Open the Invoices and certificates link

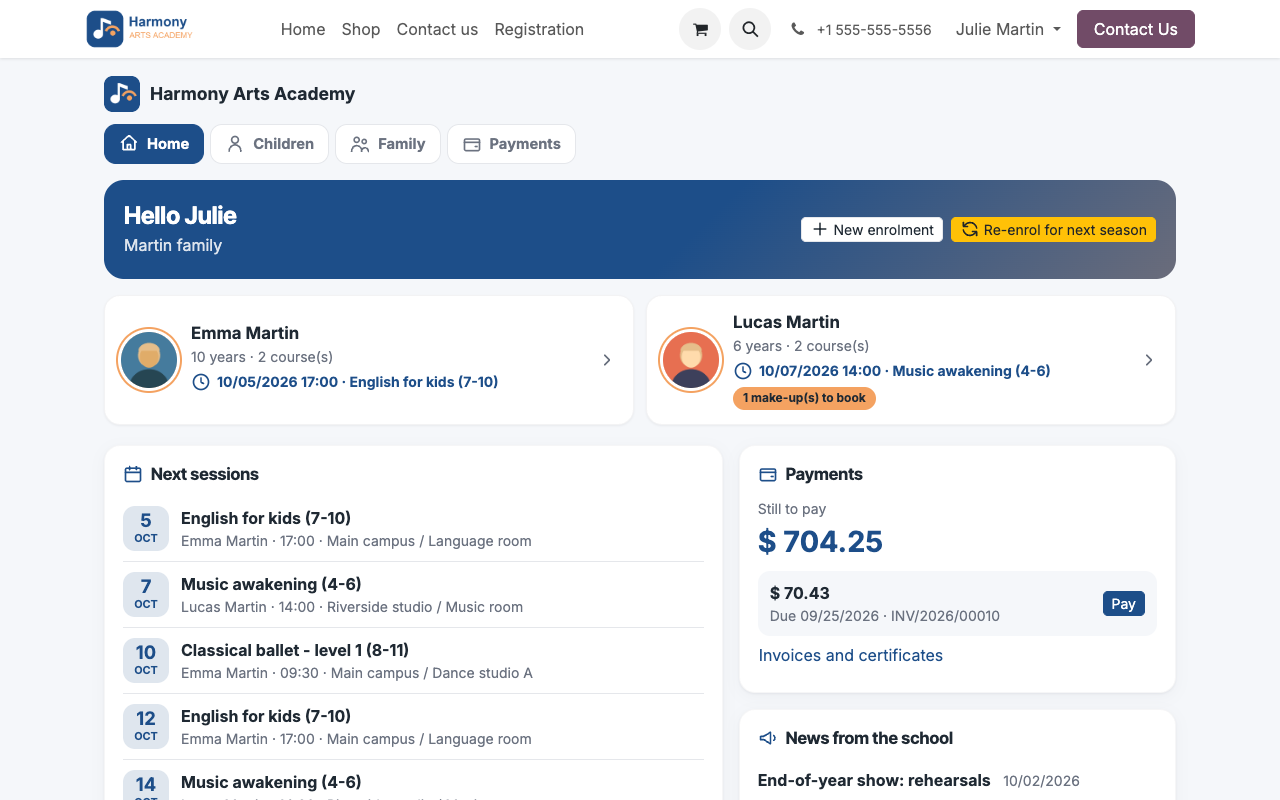pos(851,655)
